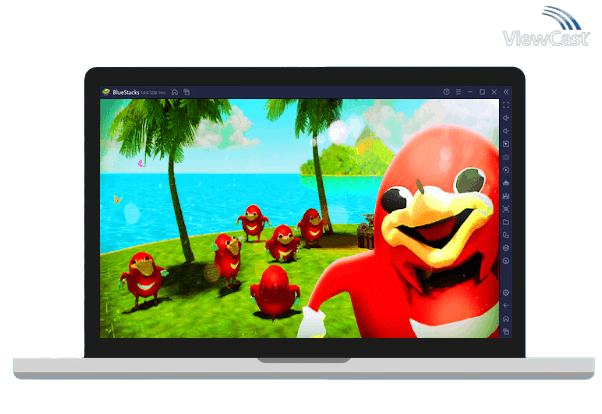Screen dimensions: 602x414
Task: Click the rotate screen sidebar icon
Action: [506, 235]
